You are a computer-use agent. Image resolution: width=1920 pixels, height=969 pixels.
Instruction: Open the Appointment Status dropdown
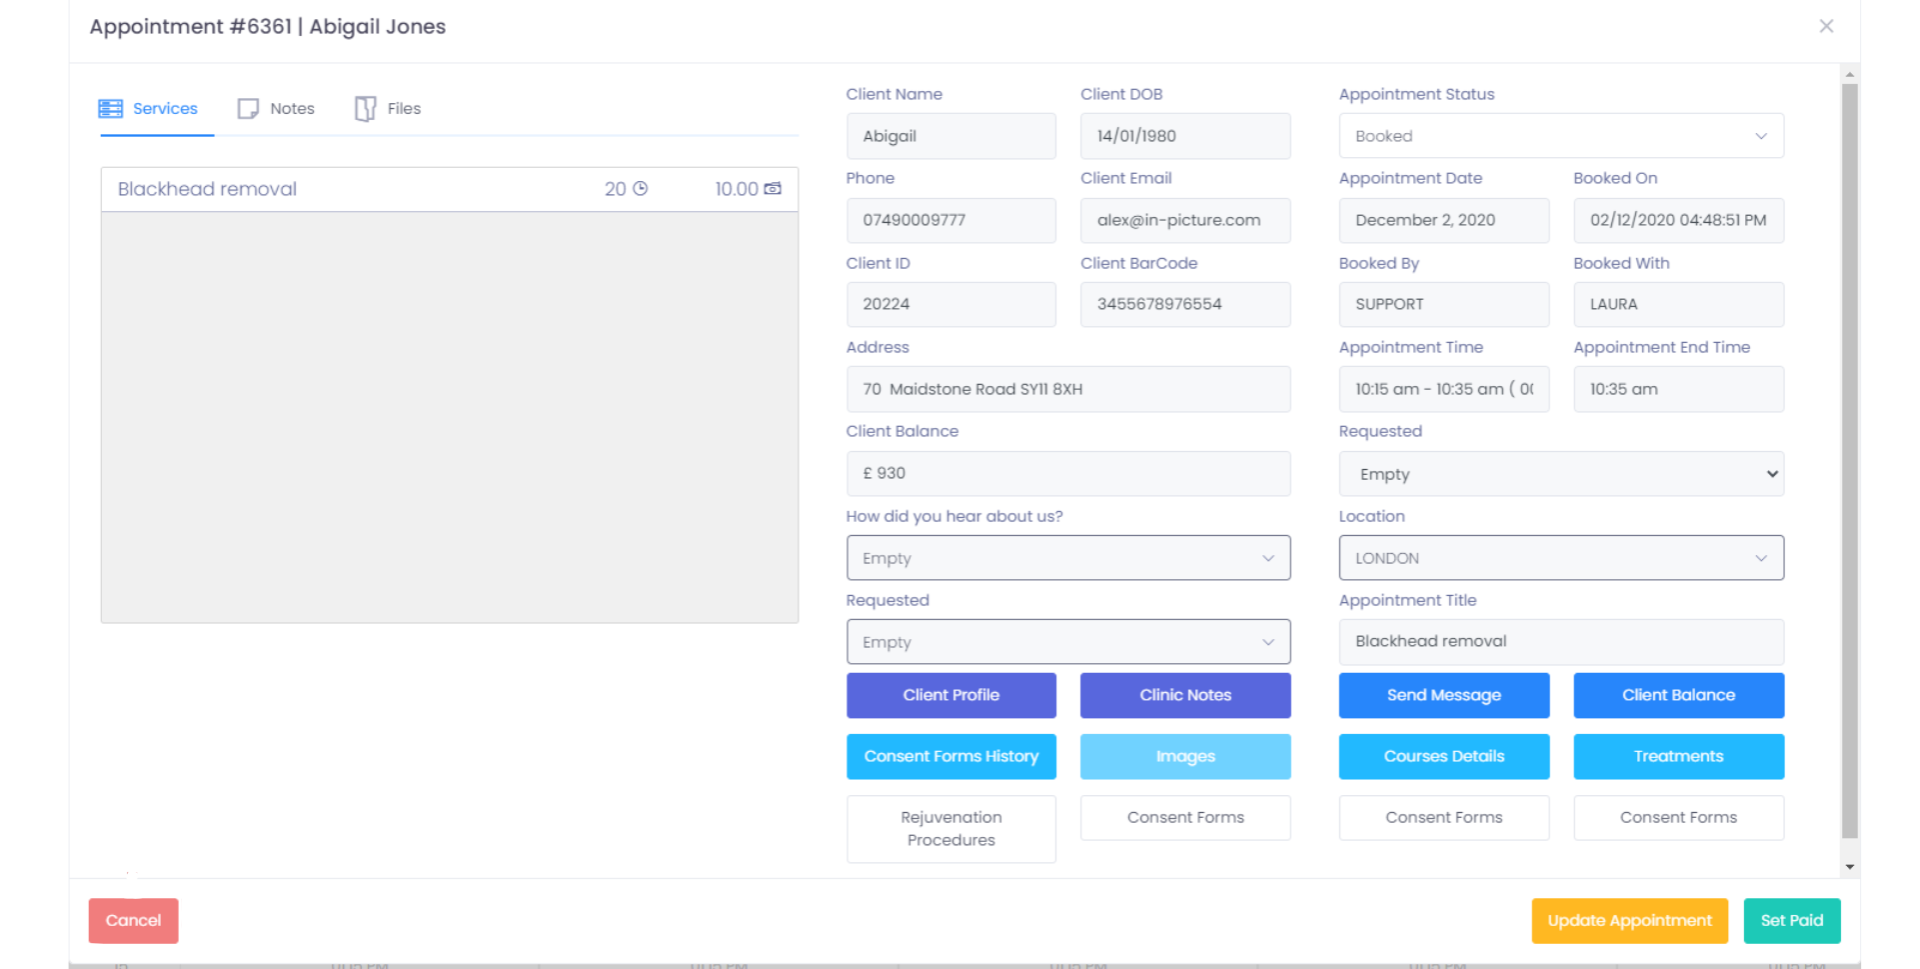1560,135
